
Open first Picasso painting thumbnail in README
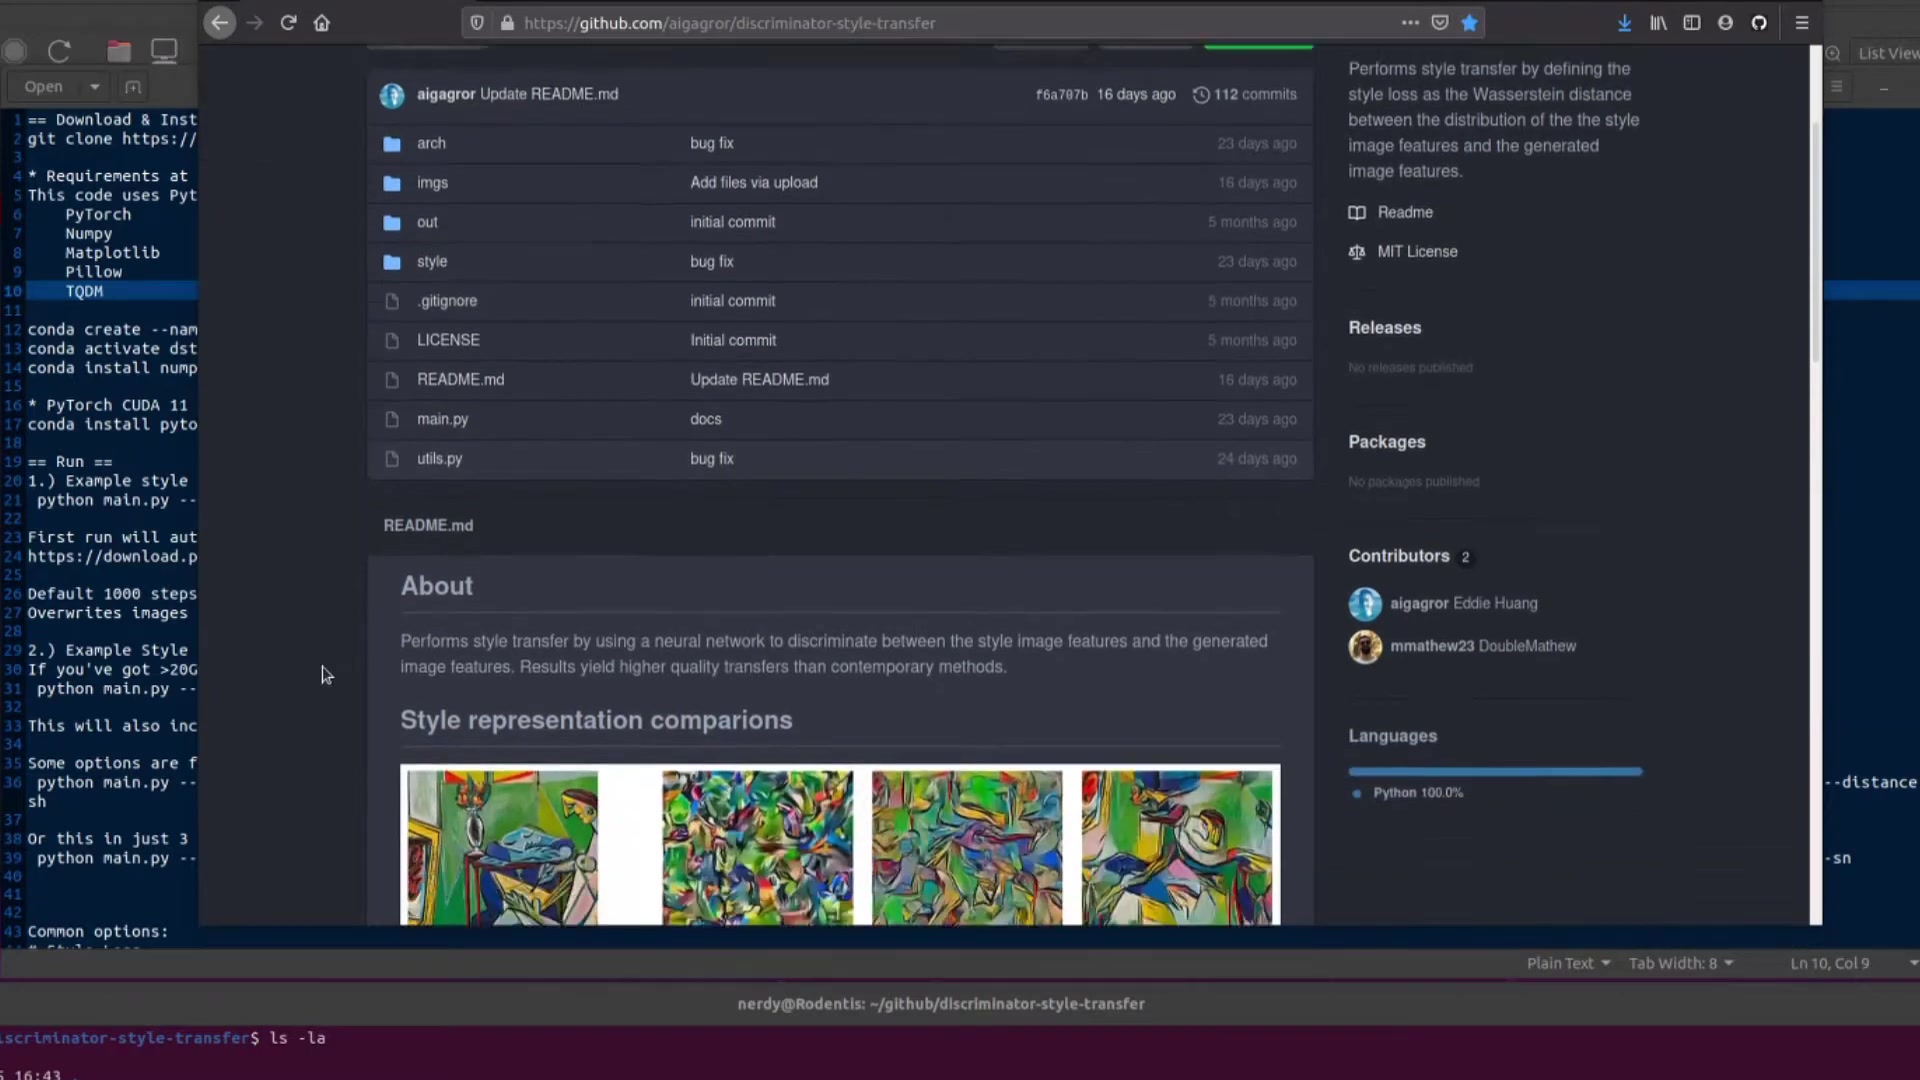click(502, 847)
